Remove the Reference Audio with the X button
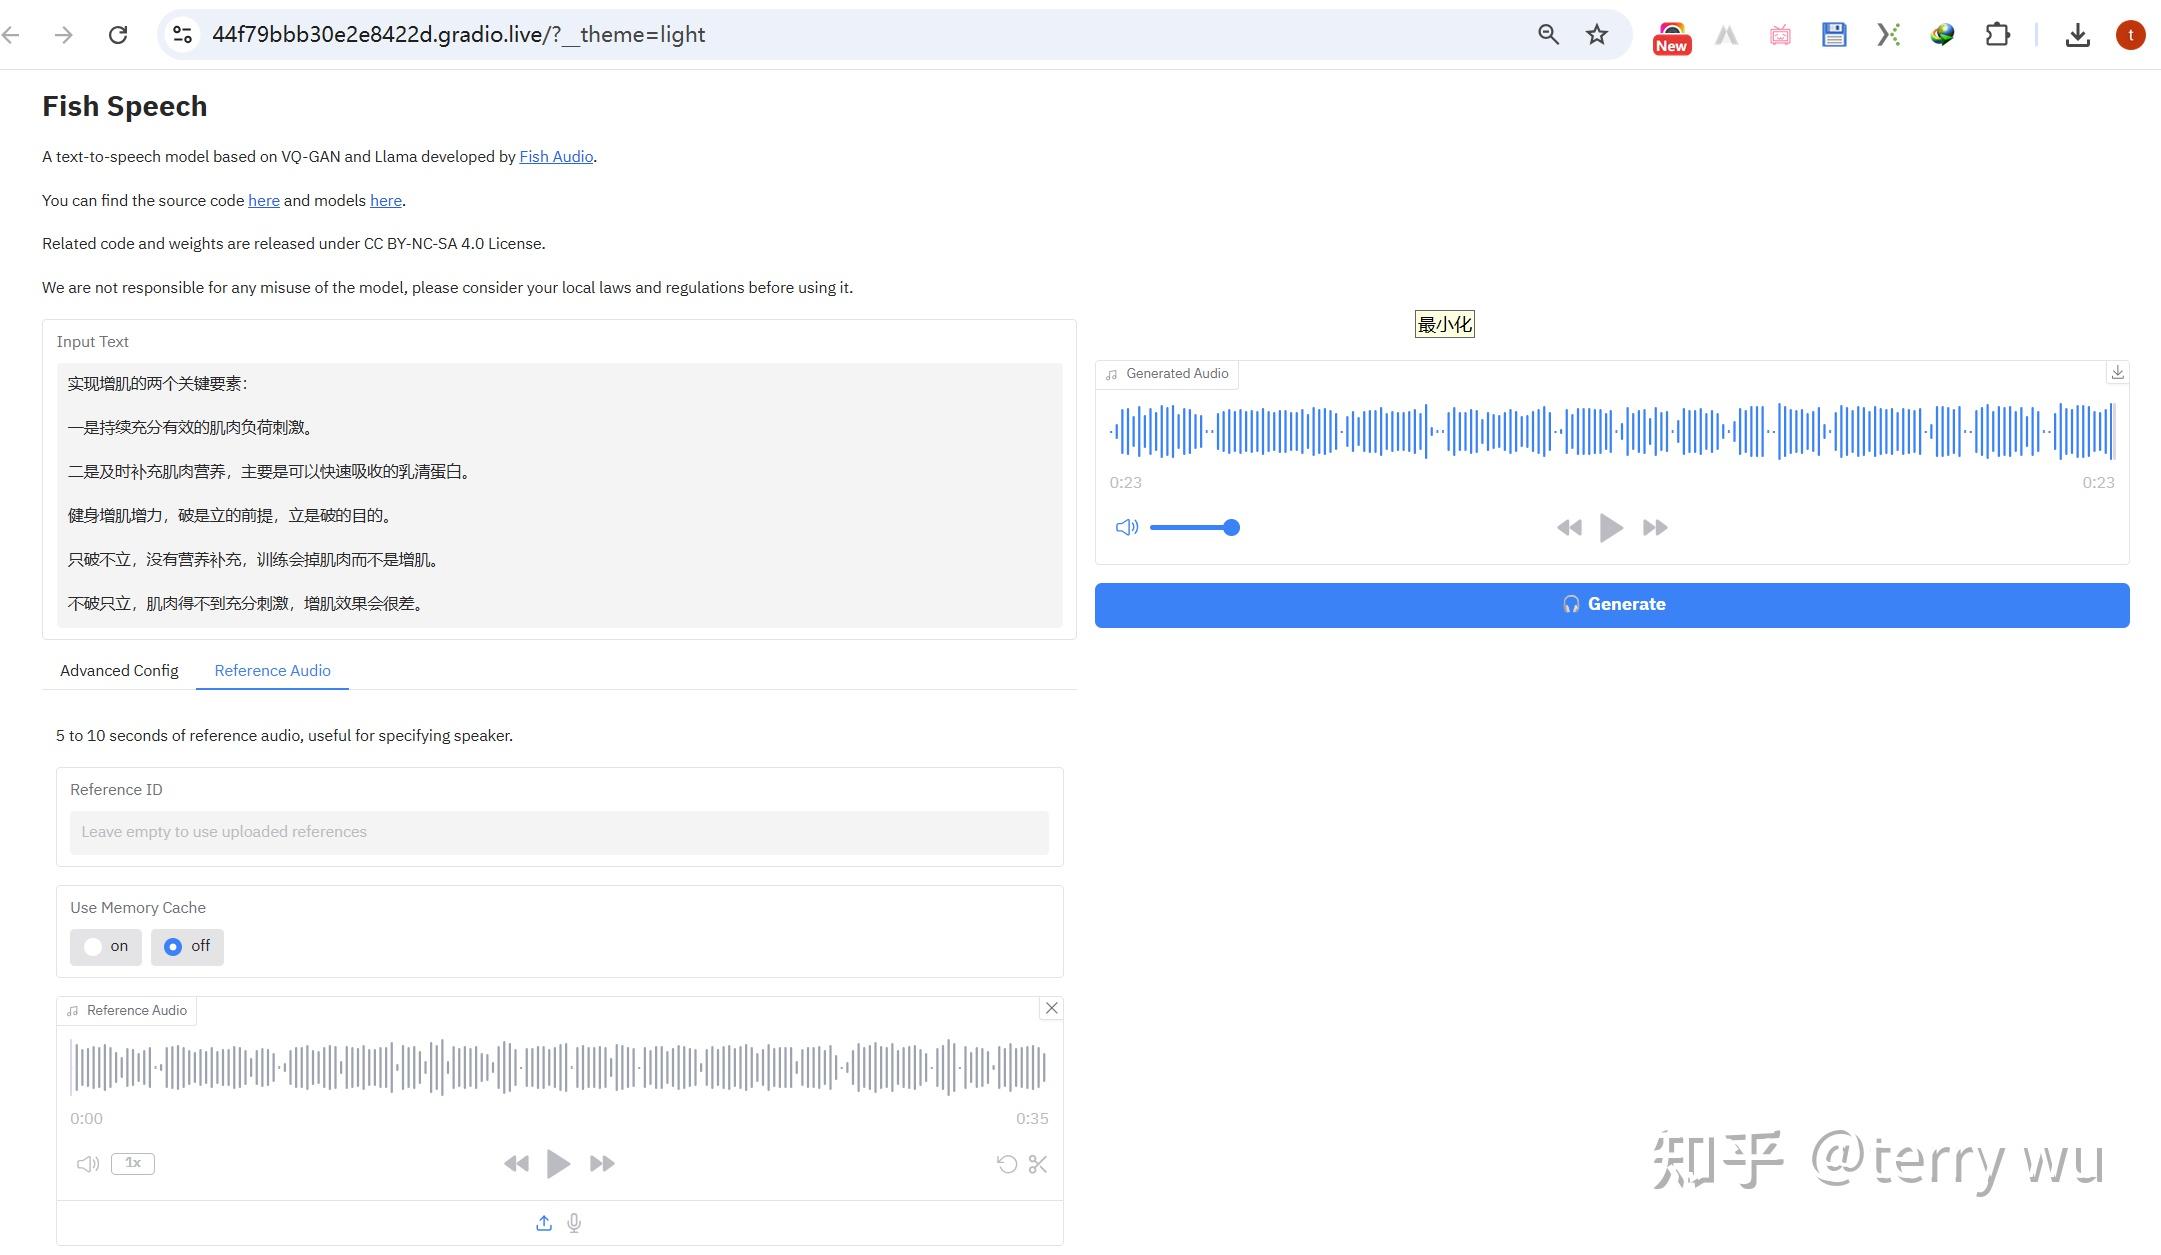This screenshot has height=1255, width=2161. pyautogui.click(x=1051, y=1008)
